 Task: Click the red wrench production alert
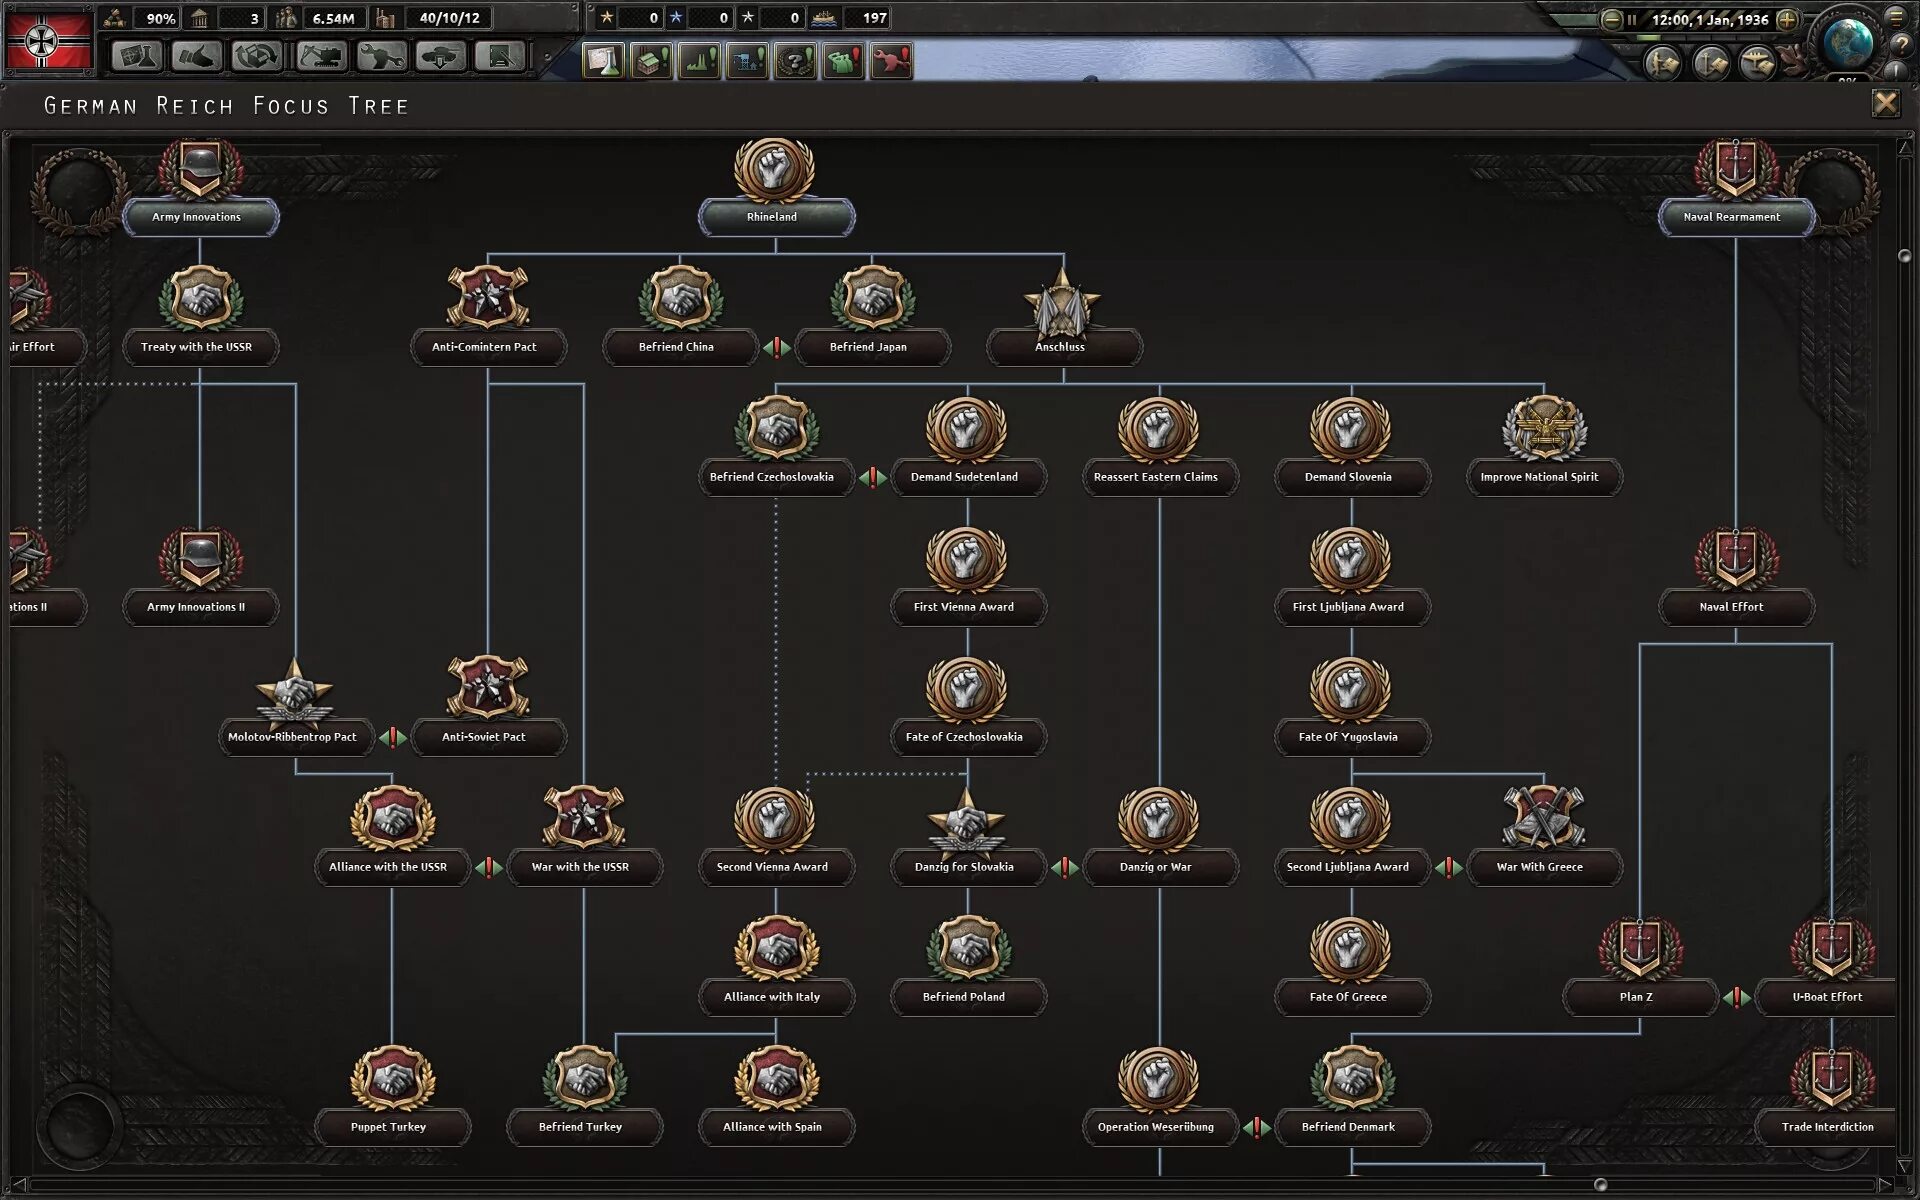(891, 61)
